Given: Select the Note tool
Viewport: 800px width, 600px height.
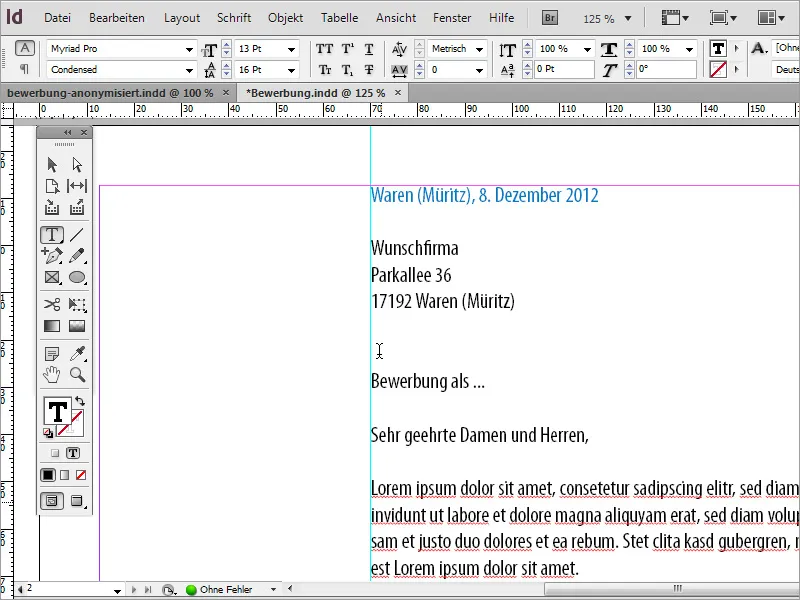Looking at the screenshot, I should (52, 353).
